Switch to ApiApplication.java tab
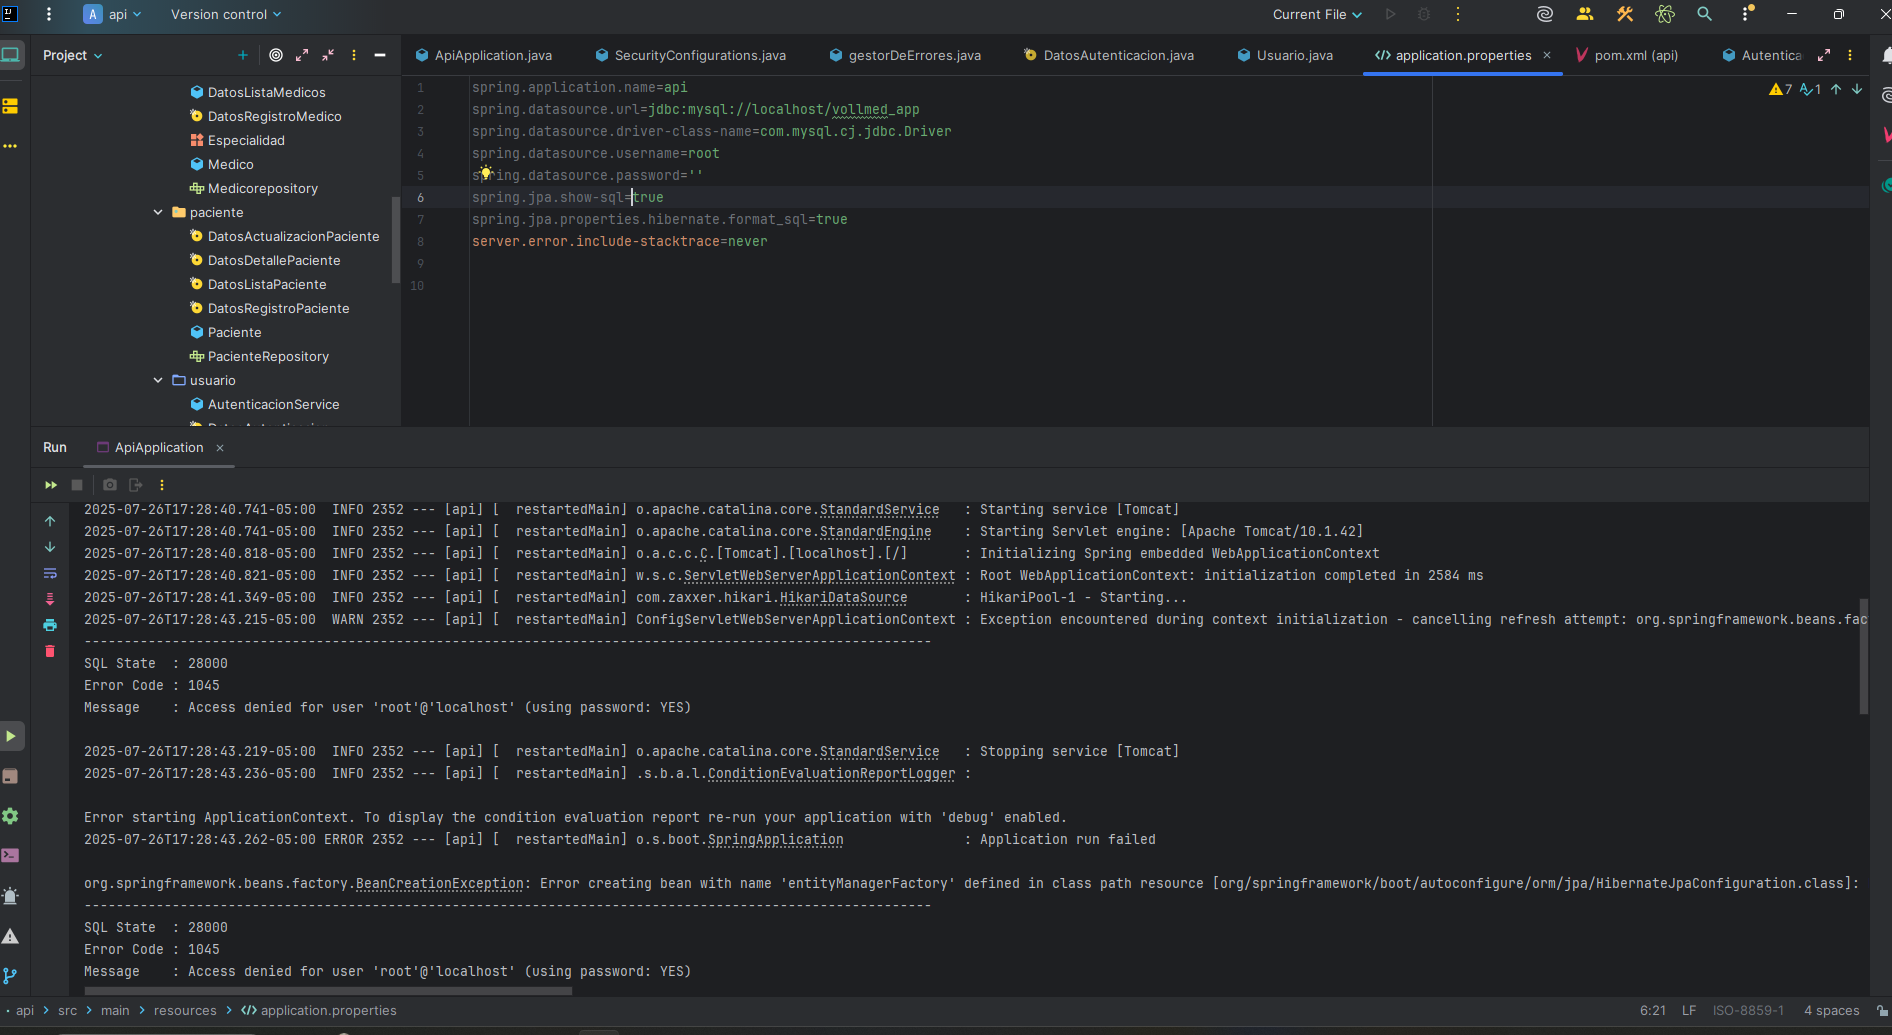 [x=484, y=55]
